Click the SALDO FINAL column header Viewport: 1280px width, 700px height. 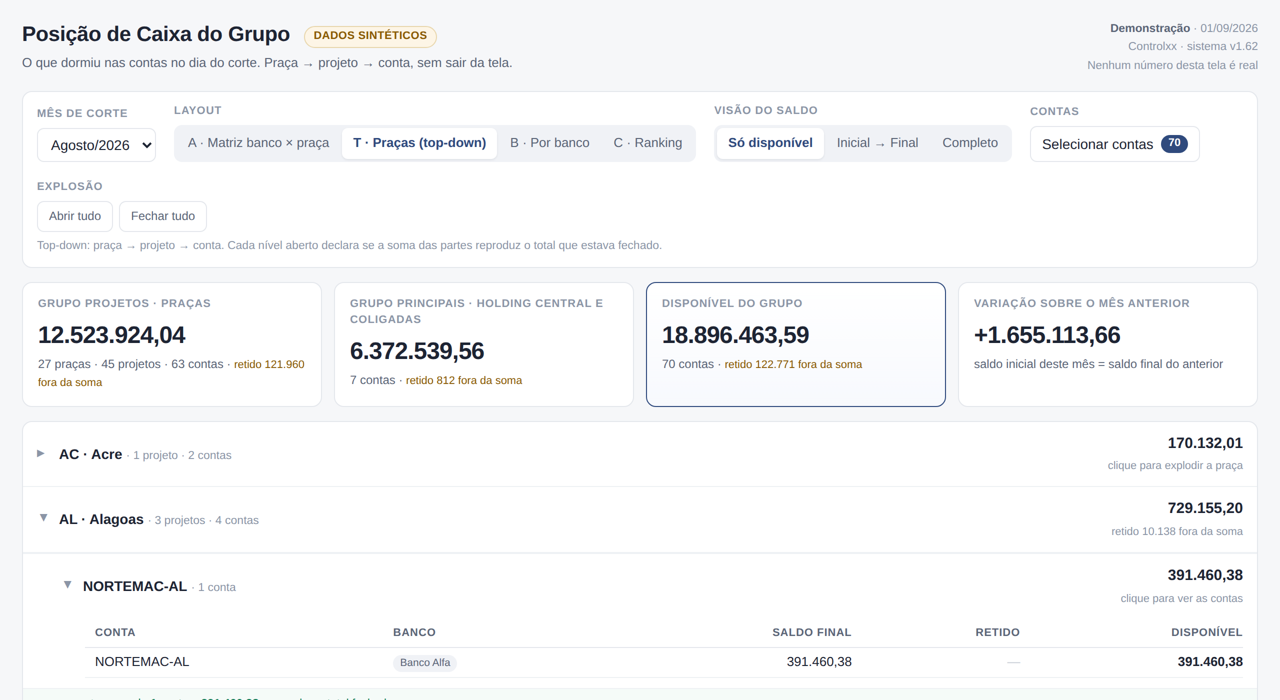(812, 632)
